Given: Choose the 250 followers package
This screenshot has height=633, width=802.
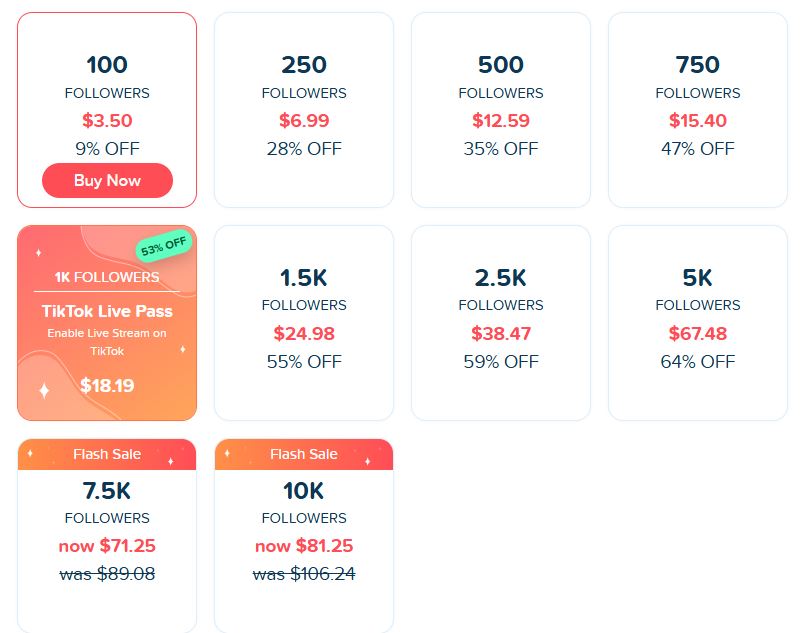Looking at the screenshot, I should click(304, 110).
